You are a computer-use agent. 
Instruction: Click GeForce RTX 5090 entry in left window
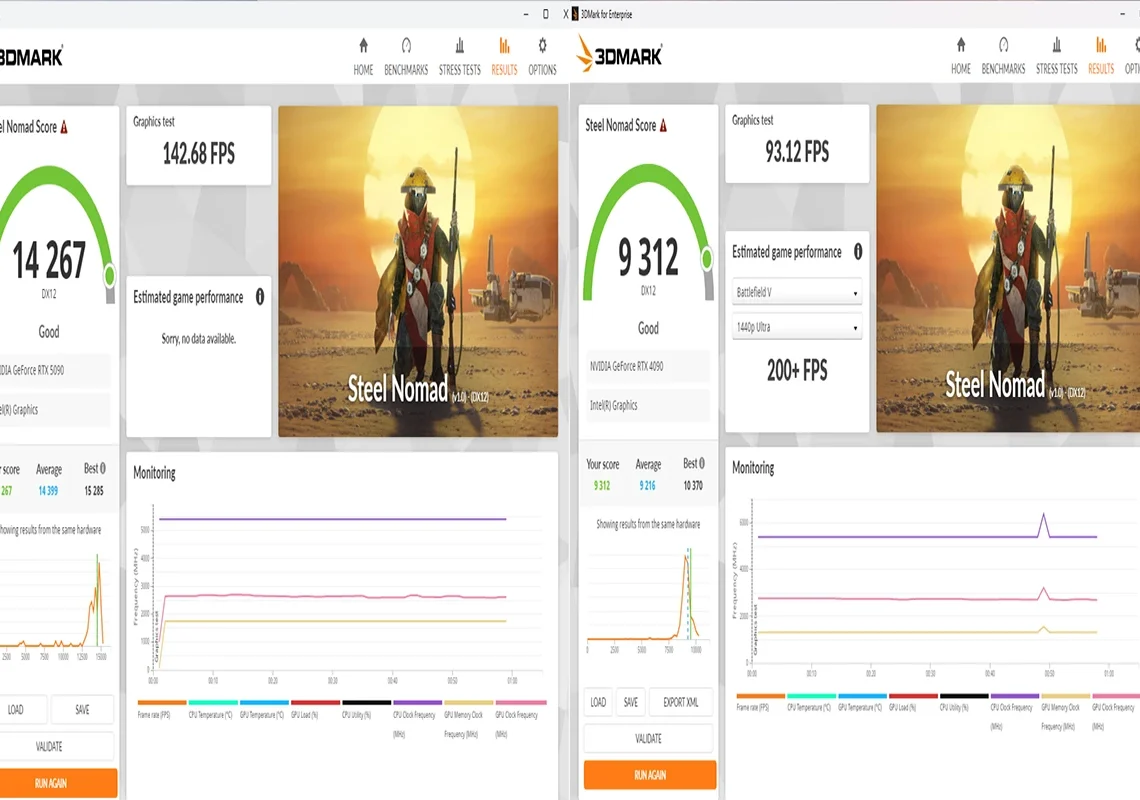point(55,369)
